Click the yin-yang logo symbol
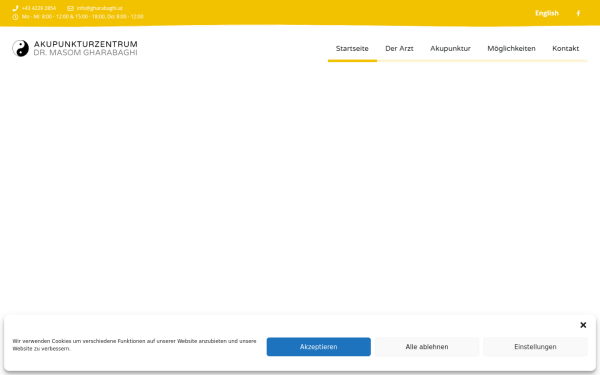 coord(20,48)
